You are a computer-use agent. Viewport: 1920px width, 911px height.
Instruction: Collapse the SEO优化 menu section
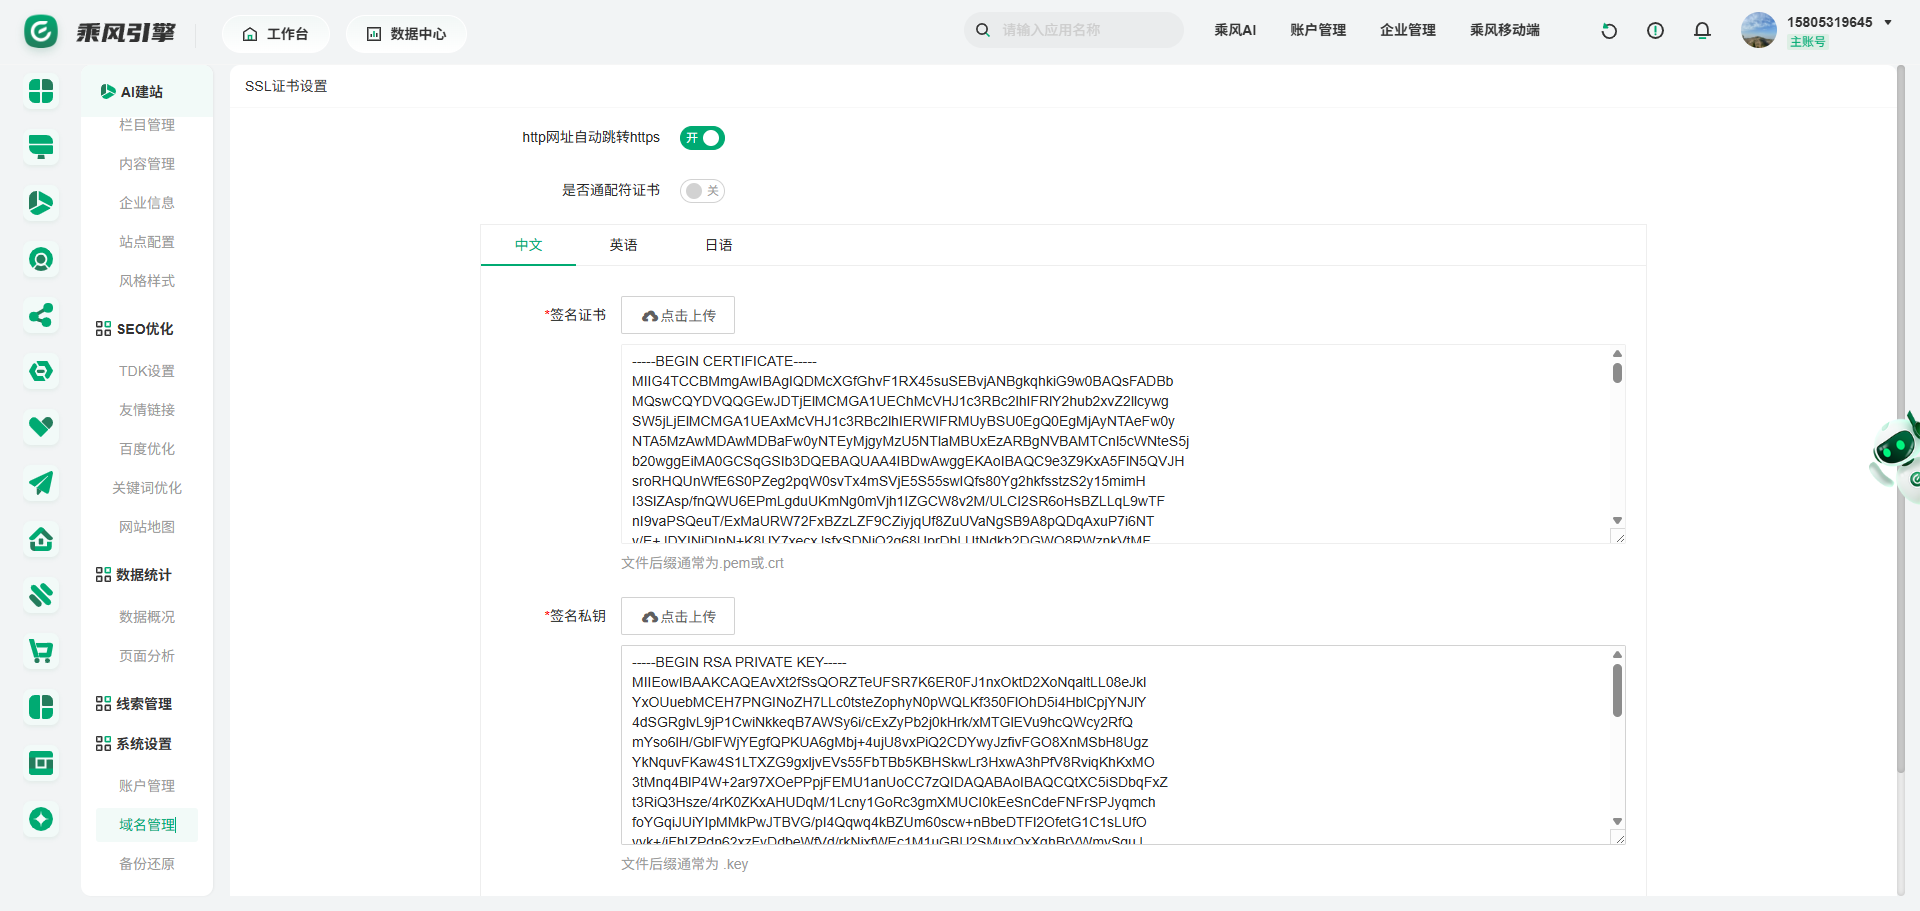tap(135, 329)
